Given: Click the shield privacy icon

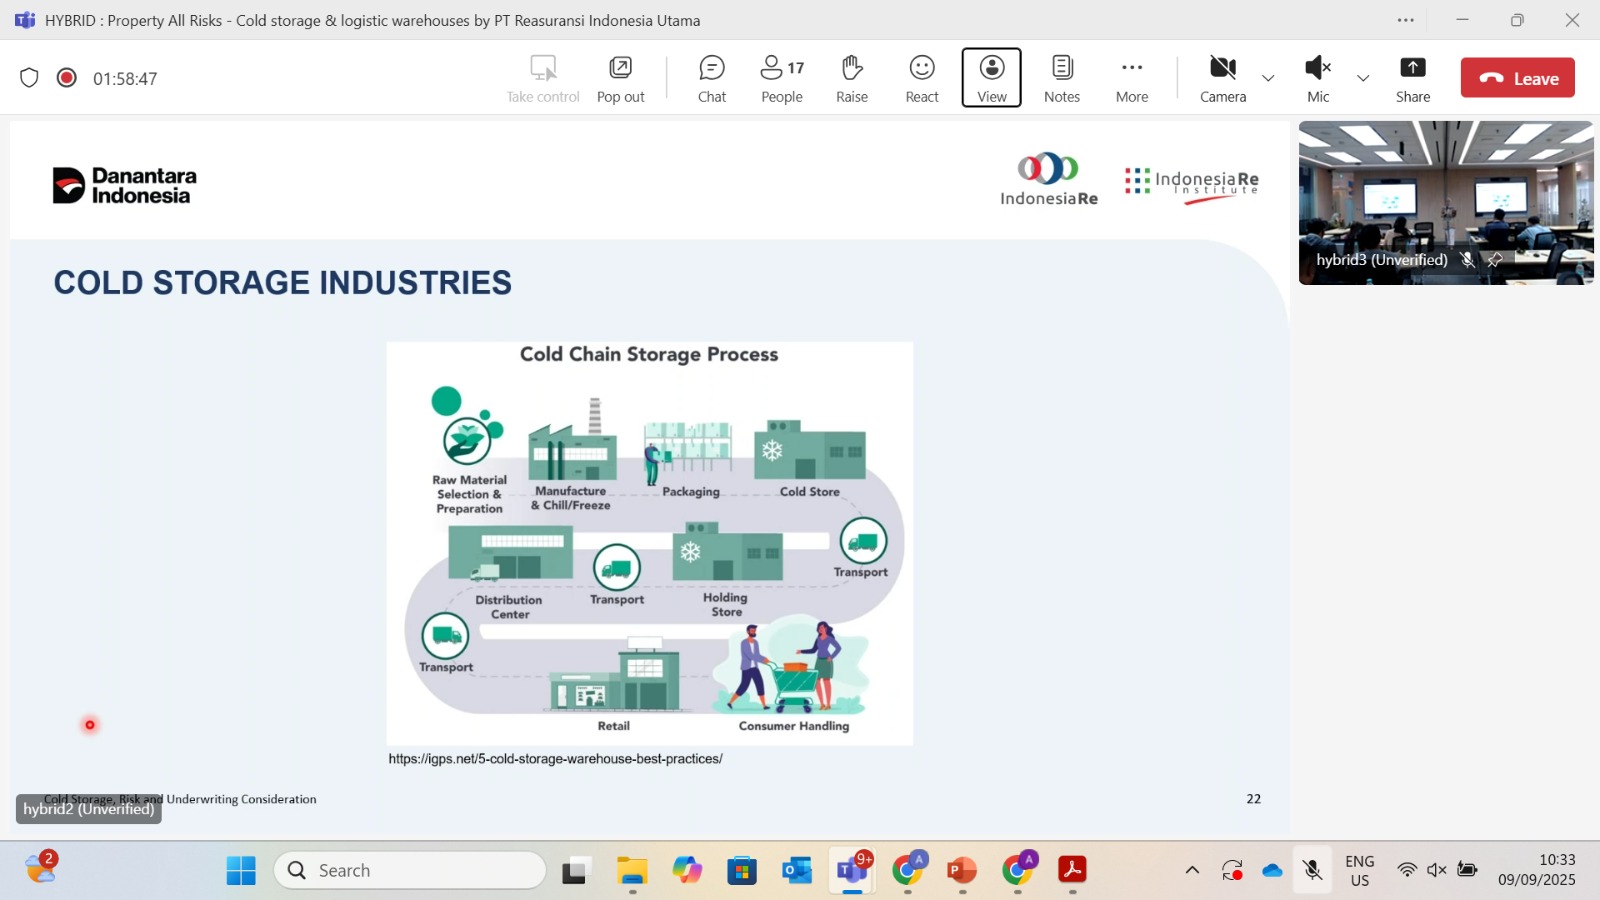Looking at the screenshot, I should 29,78.
